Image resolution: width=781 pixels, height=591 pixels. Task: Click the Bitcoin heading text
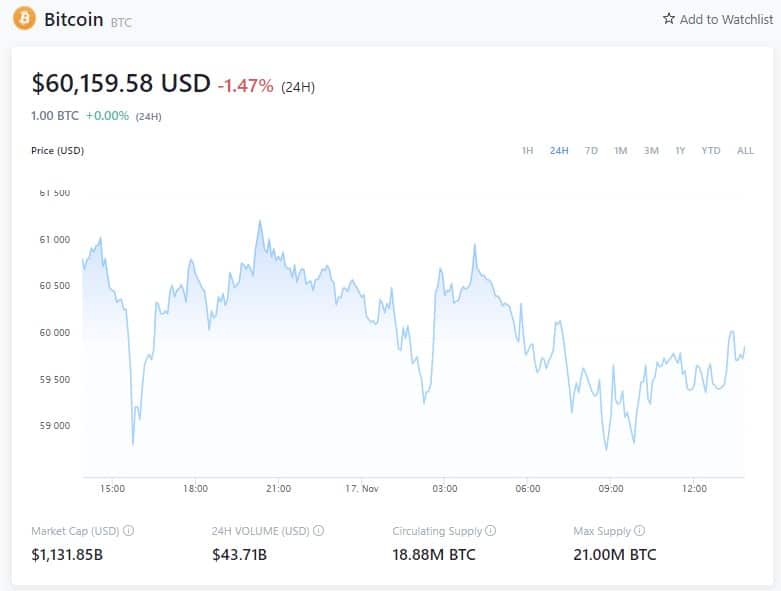click(x=74, y=19)
